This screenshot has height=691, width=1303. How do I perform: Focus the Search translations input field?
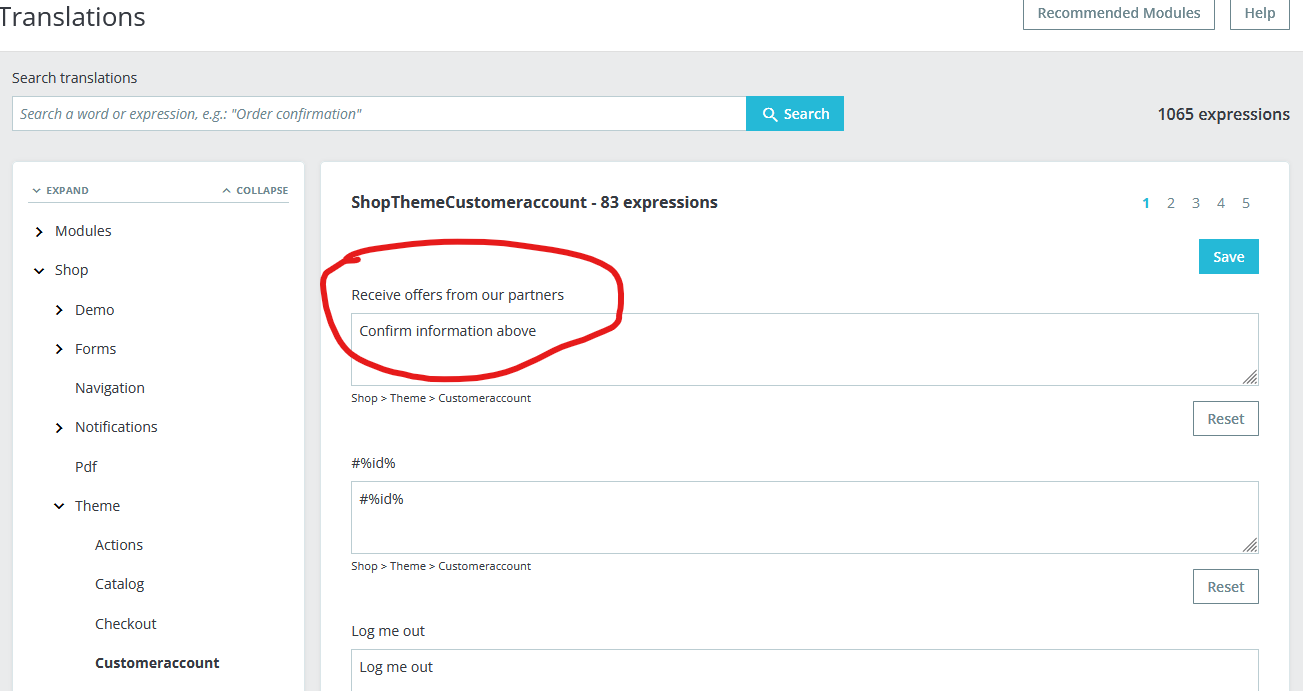tap(379, 114)
